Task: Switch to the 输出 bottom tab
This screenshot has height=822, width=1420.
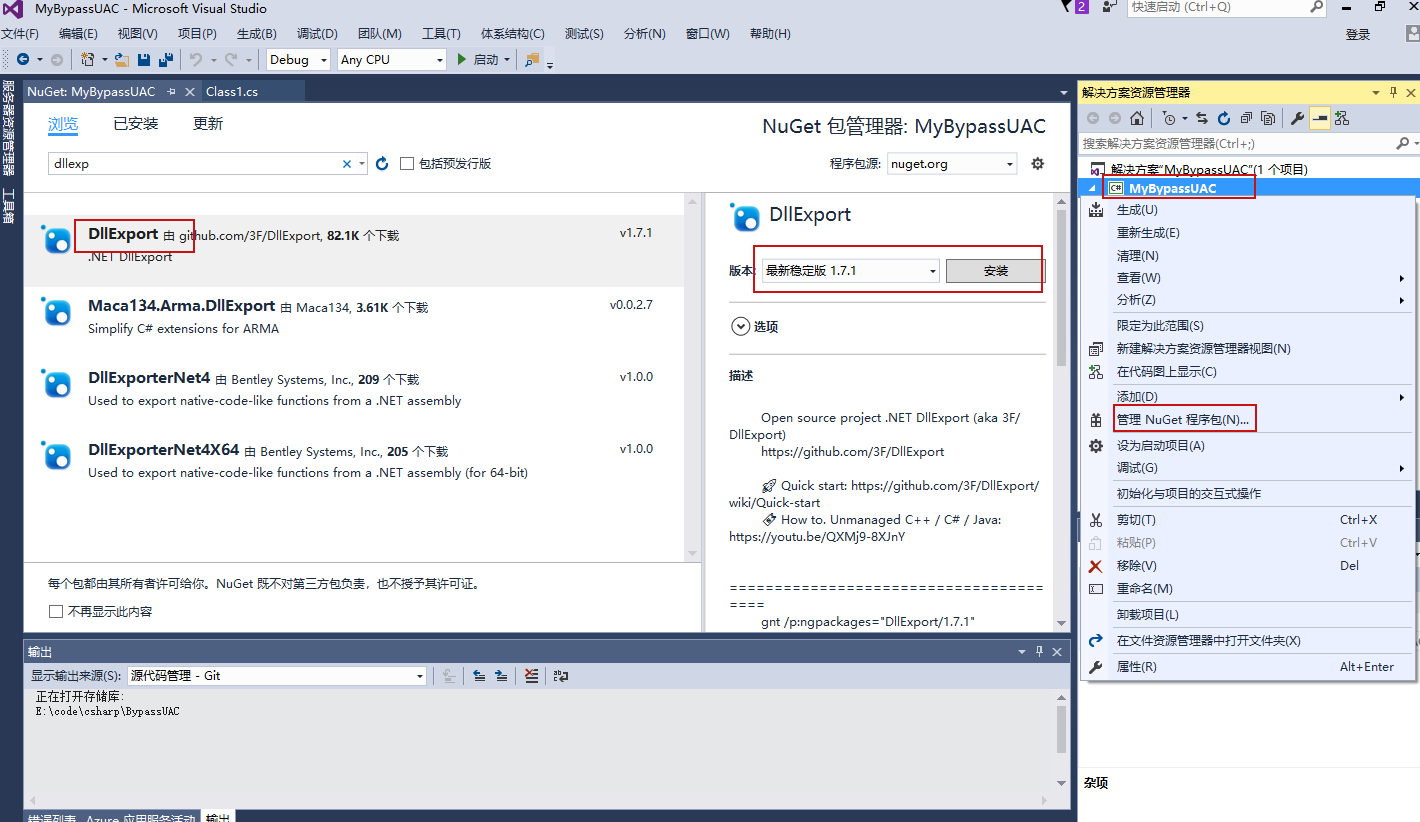Action: [217, 816]
